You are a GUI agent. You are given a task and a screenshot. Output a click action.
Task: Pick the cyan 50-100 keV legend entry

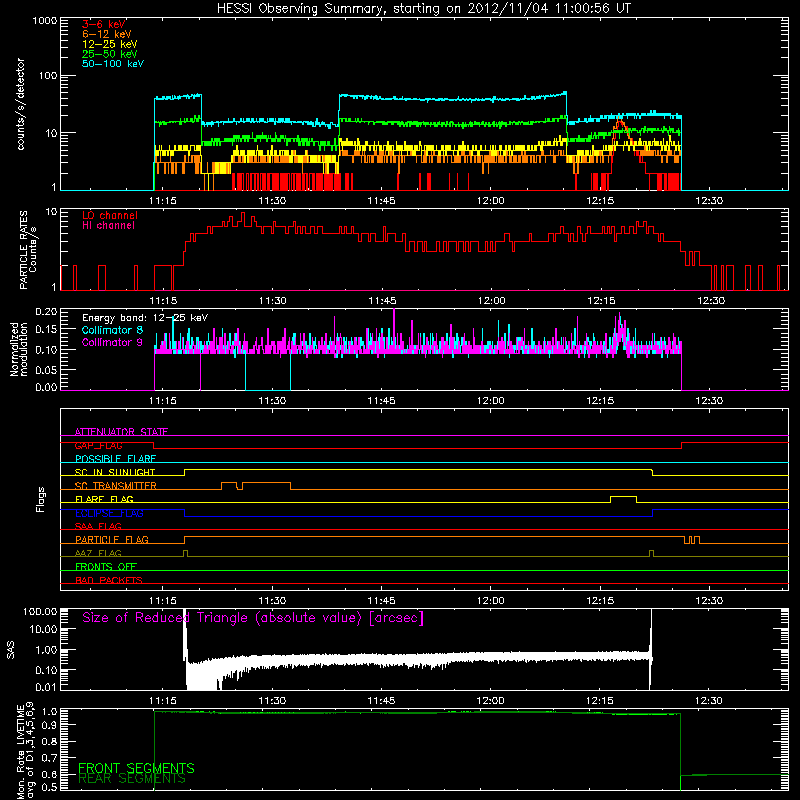[x=113, y=64]
